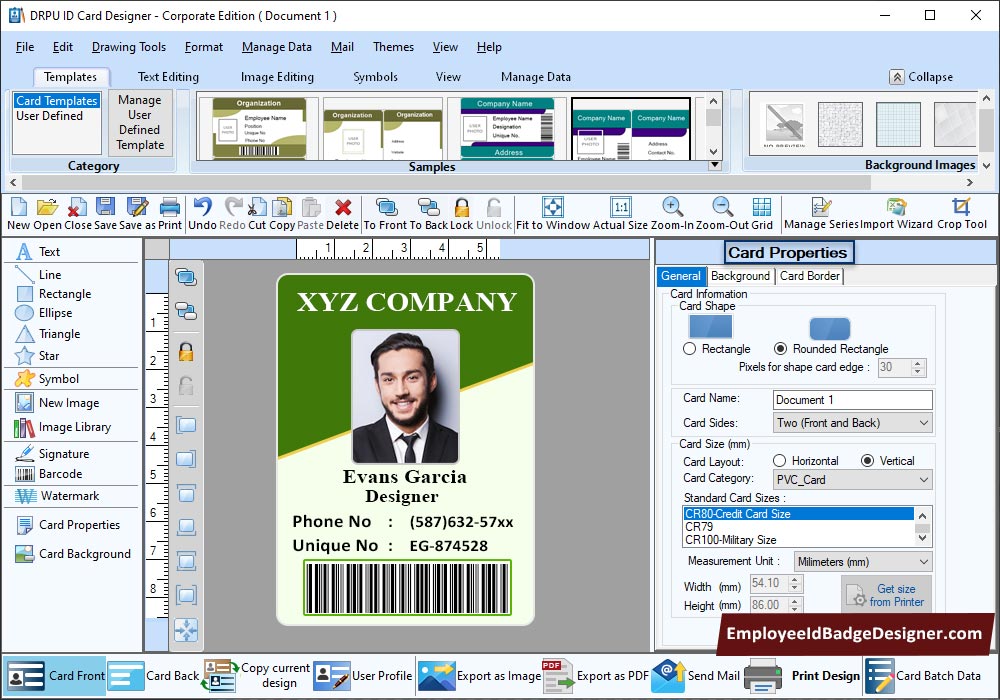Add a Signature element

point(52,454)
